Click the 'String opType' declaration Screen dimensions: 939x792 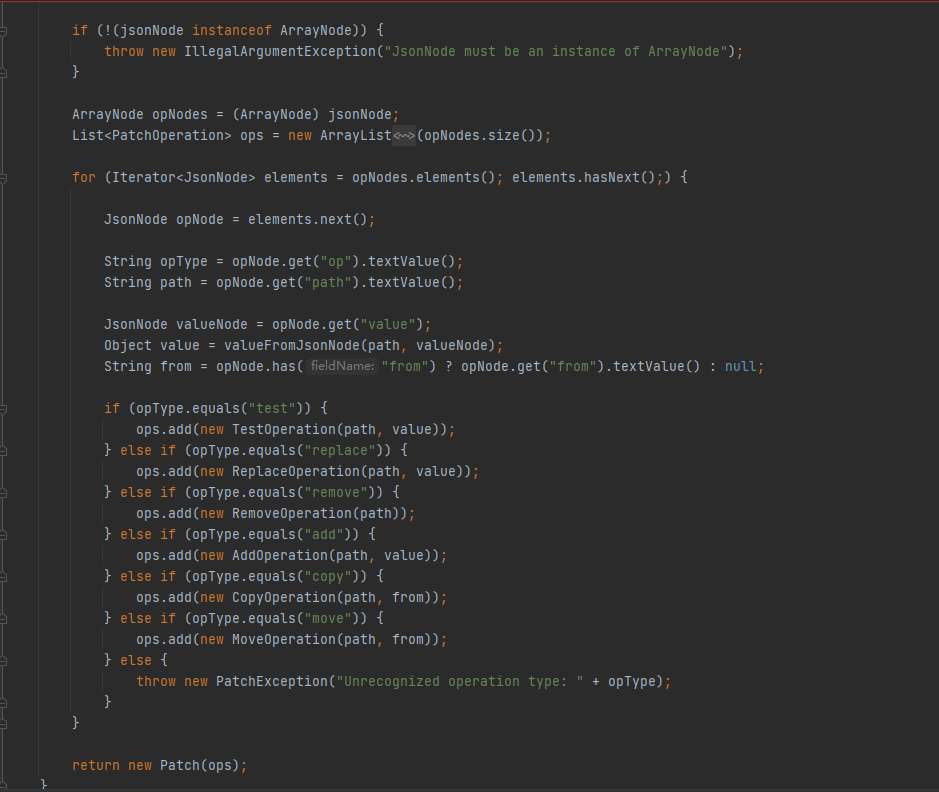pyautogui.click(x=156, y=261)
